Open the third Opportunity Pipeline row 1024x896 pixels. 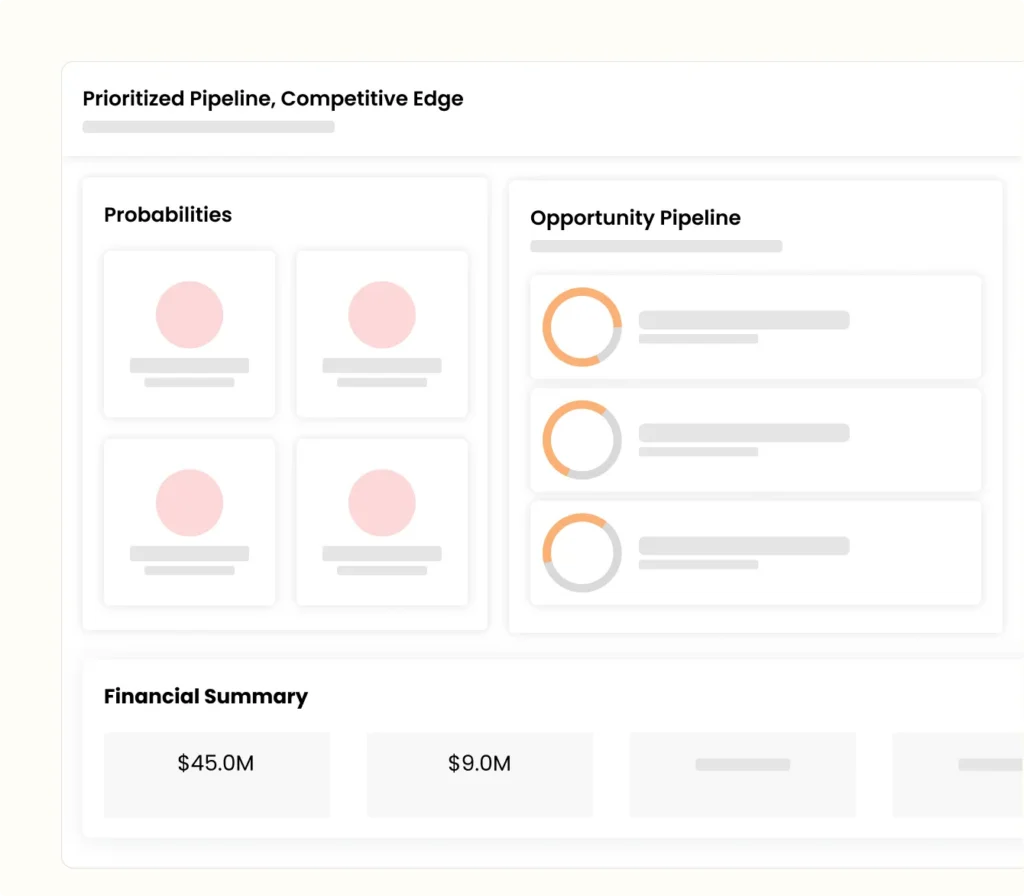click(x=800, y=553)
